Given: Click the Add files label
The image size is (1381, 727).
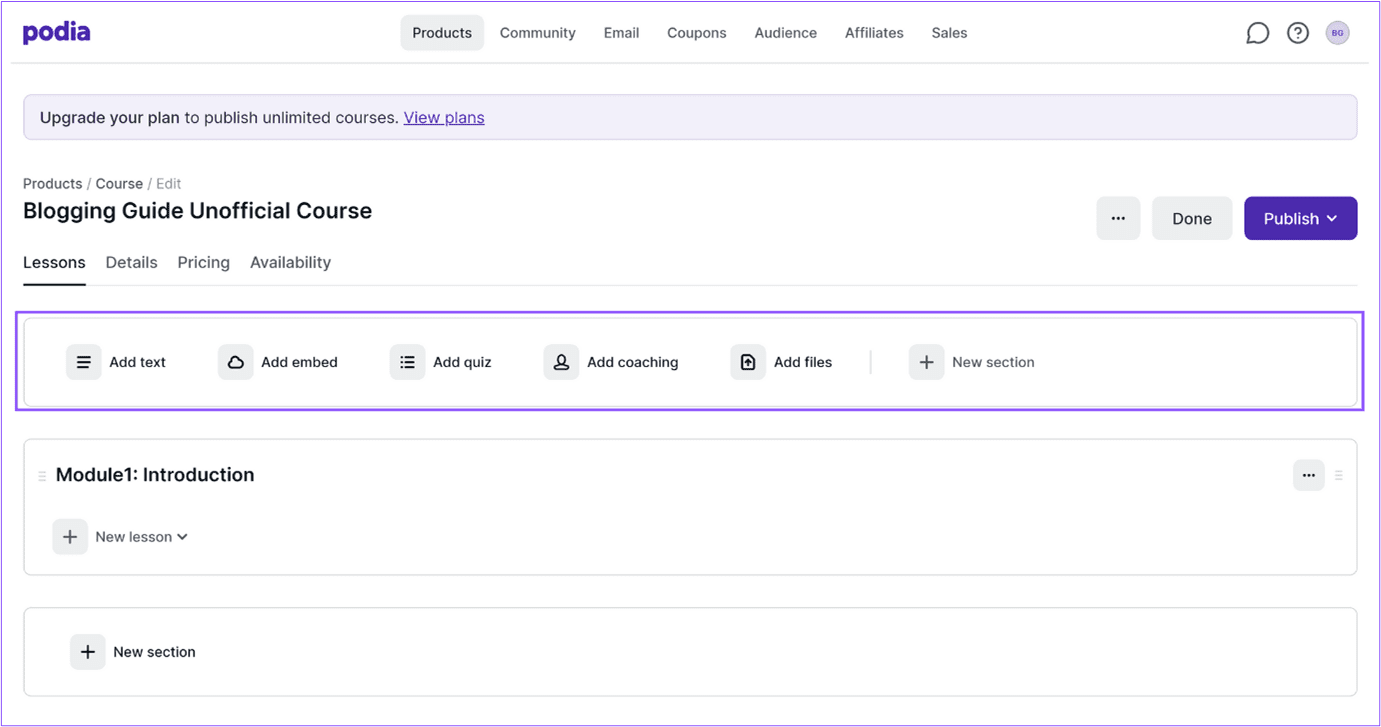Looking at the screenshot, I should [x=803, y=362].
